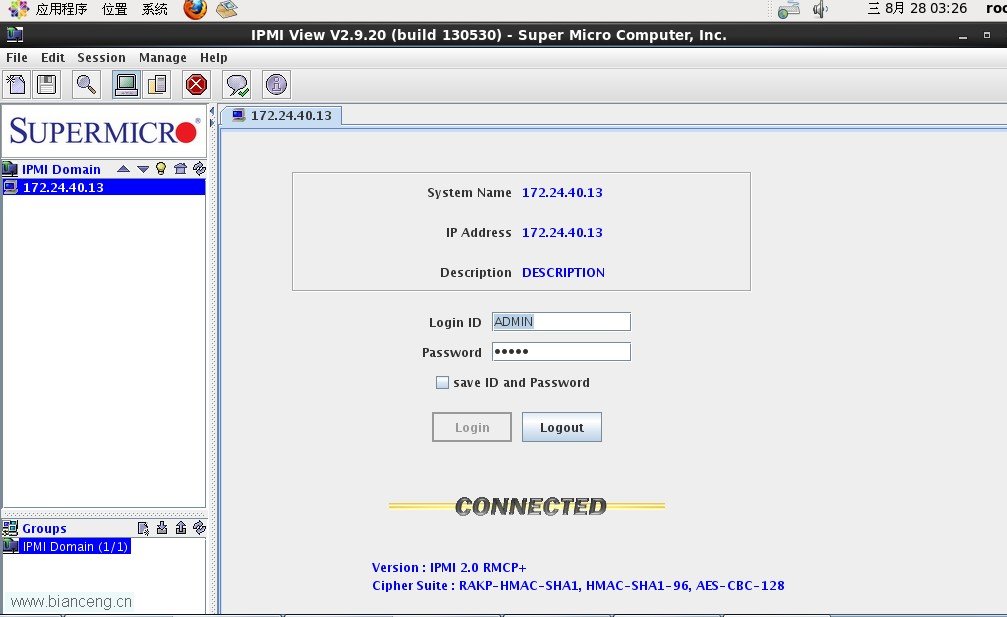
Task: Open the Edit menu
Action: click(53, 58)
